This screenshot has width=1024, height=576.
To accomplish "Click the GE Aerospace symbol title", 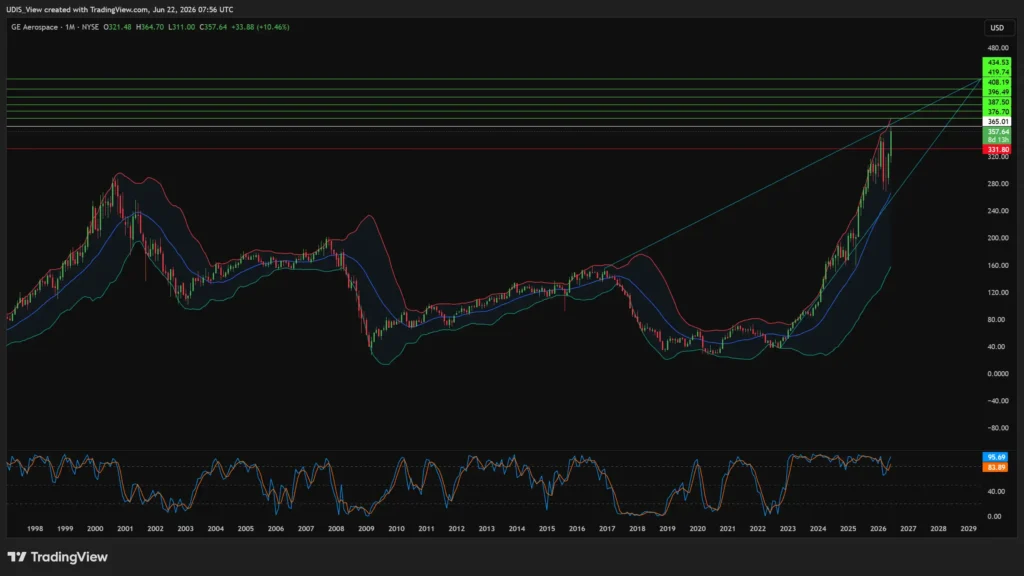I will pos(35,27).
